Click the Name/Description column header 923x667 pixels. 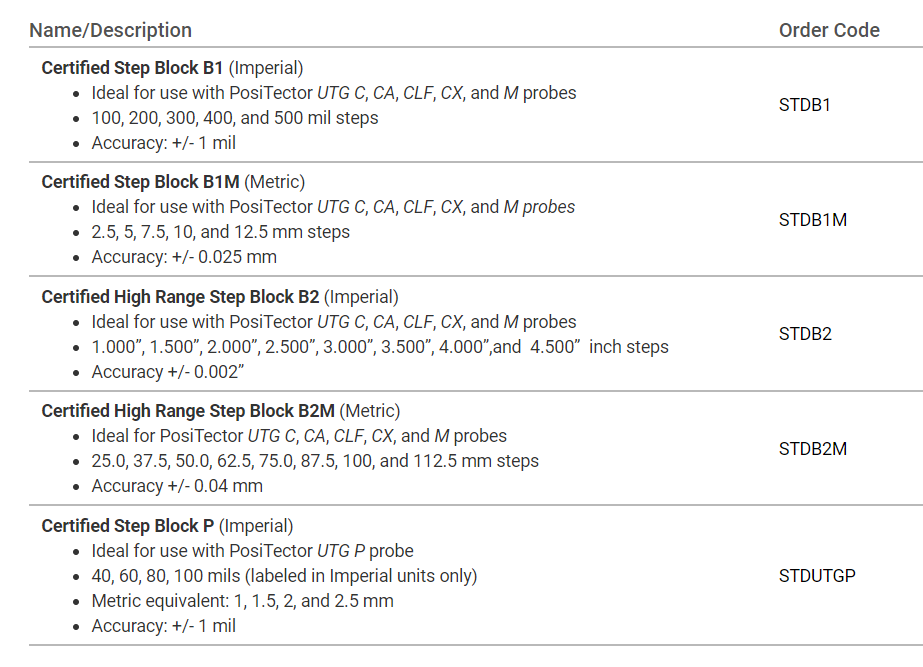tap(110, 30)
